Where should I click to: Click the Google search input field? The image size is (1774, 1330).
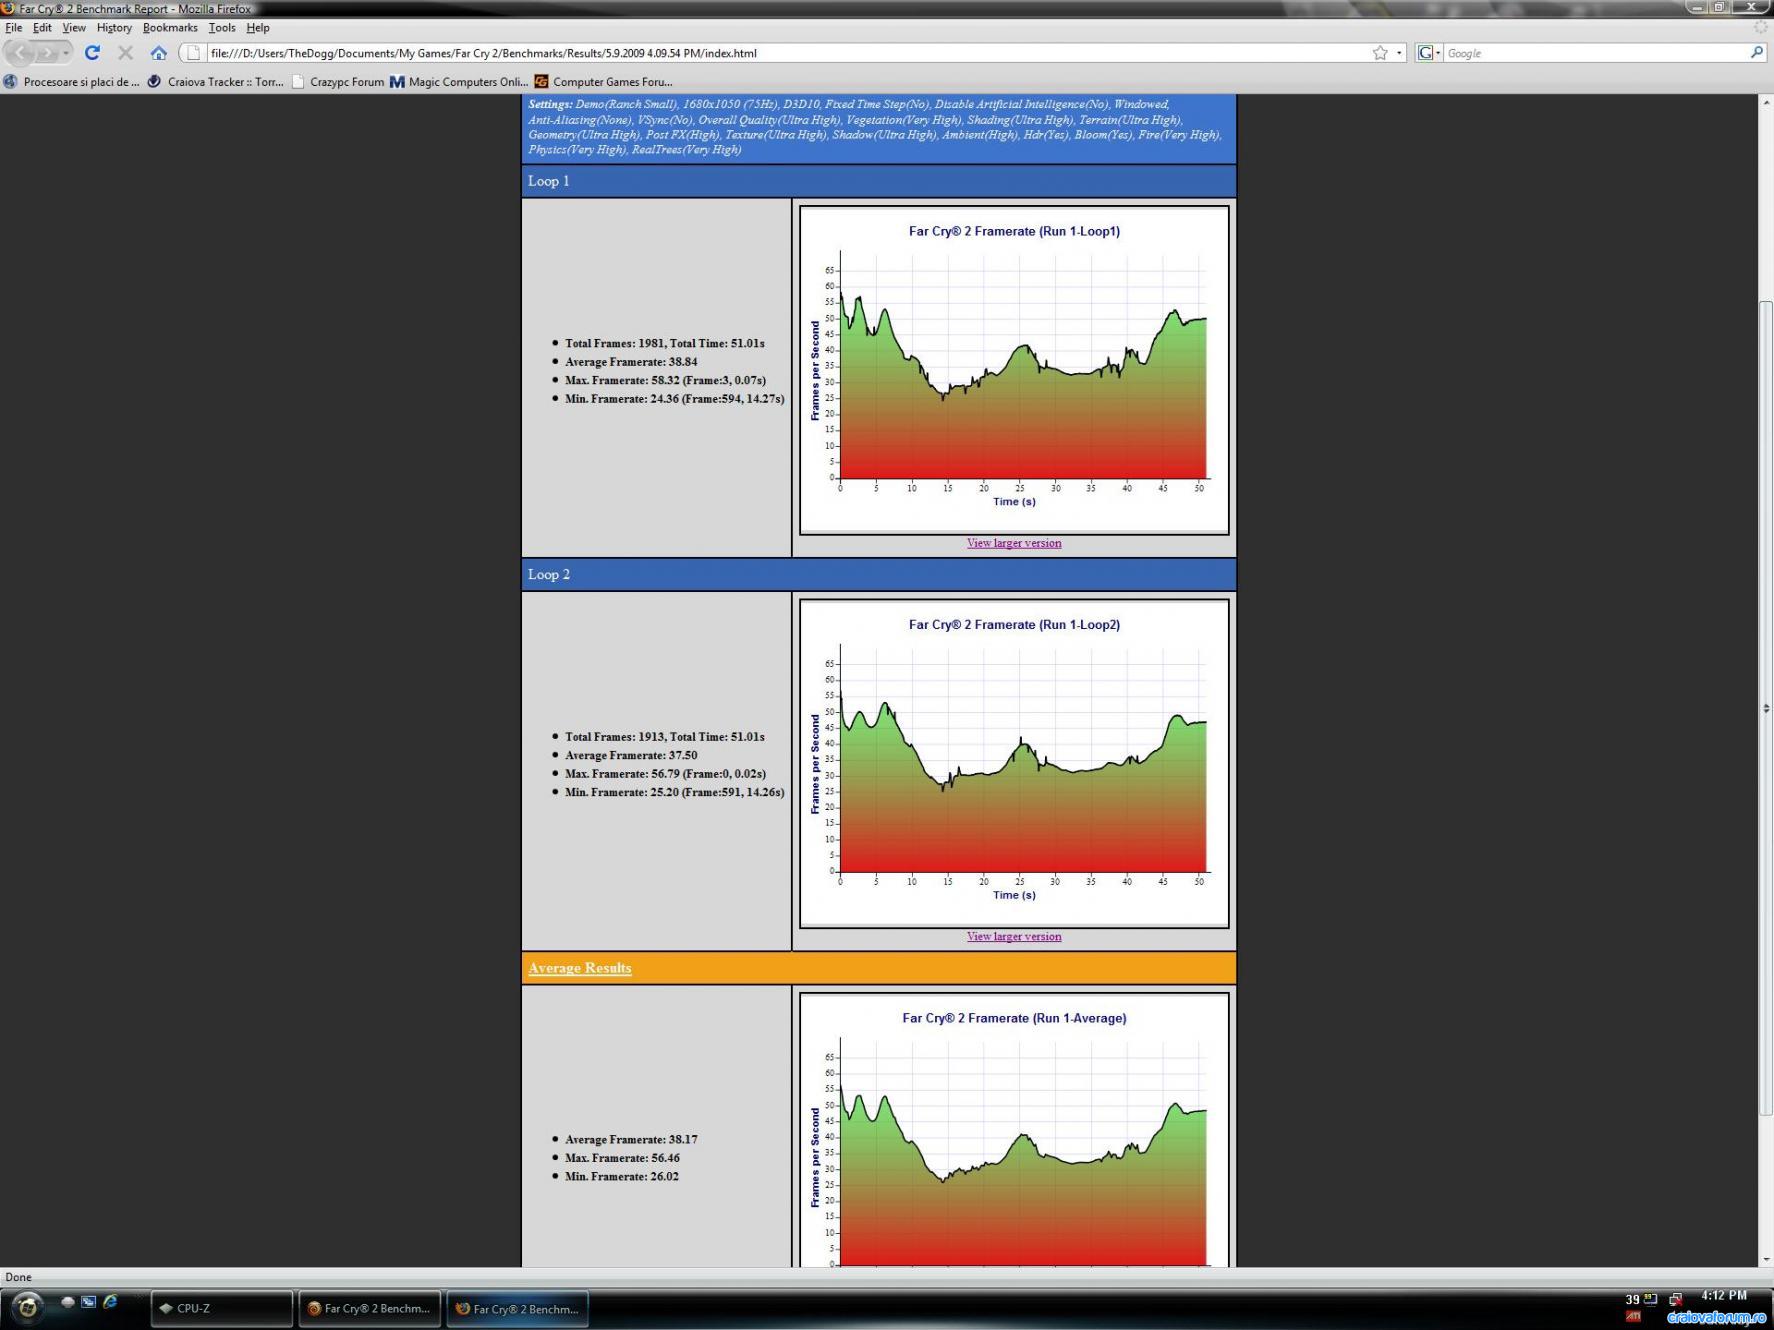[x=1595, y=53]
